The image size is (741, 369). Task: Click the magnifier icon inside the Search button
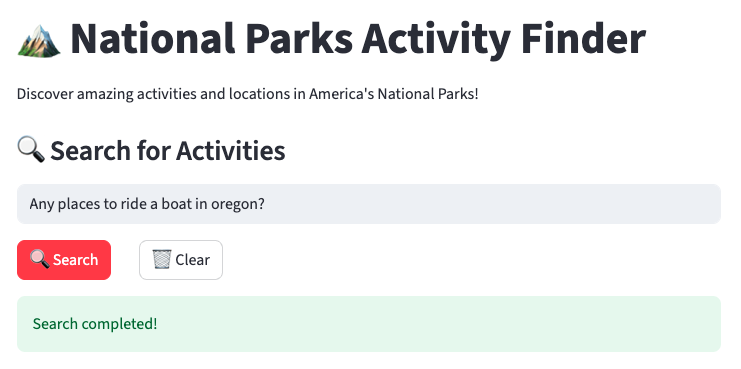pyautogui.click(x=40, y=259)
